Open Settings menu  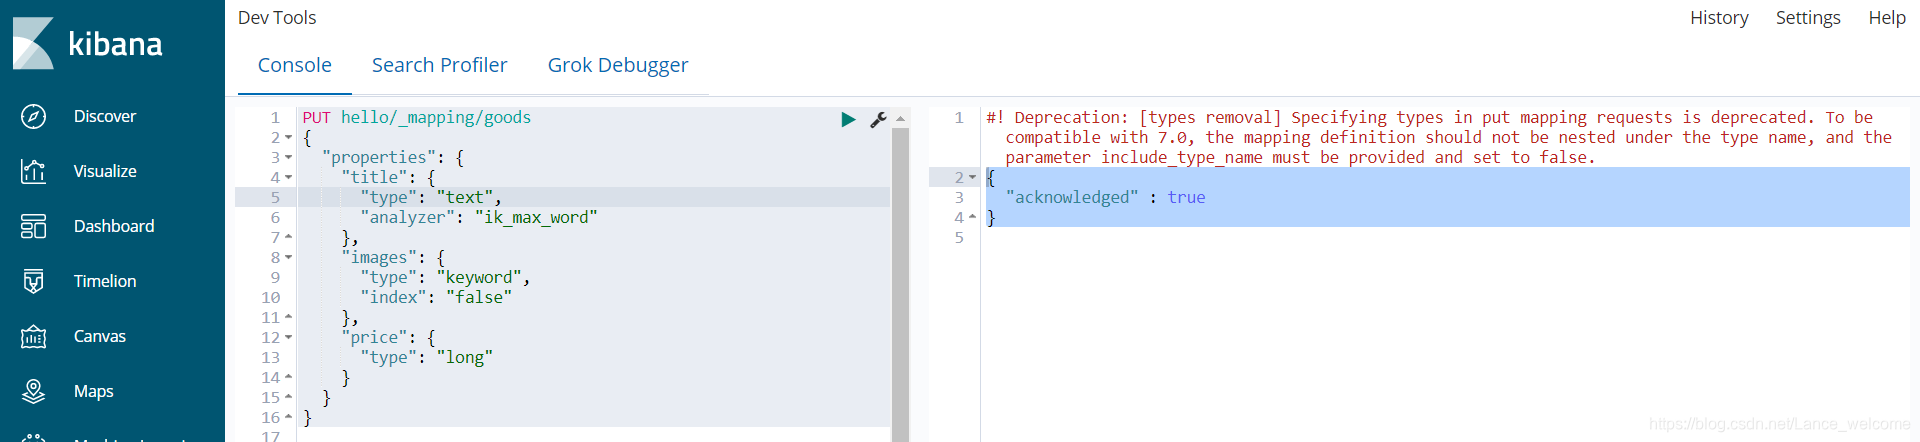click(x=1808, y=18)
